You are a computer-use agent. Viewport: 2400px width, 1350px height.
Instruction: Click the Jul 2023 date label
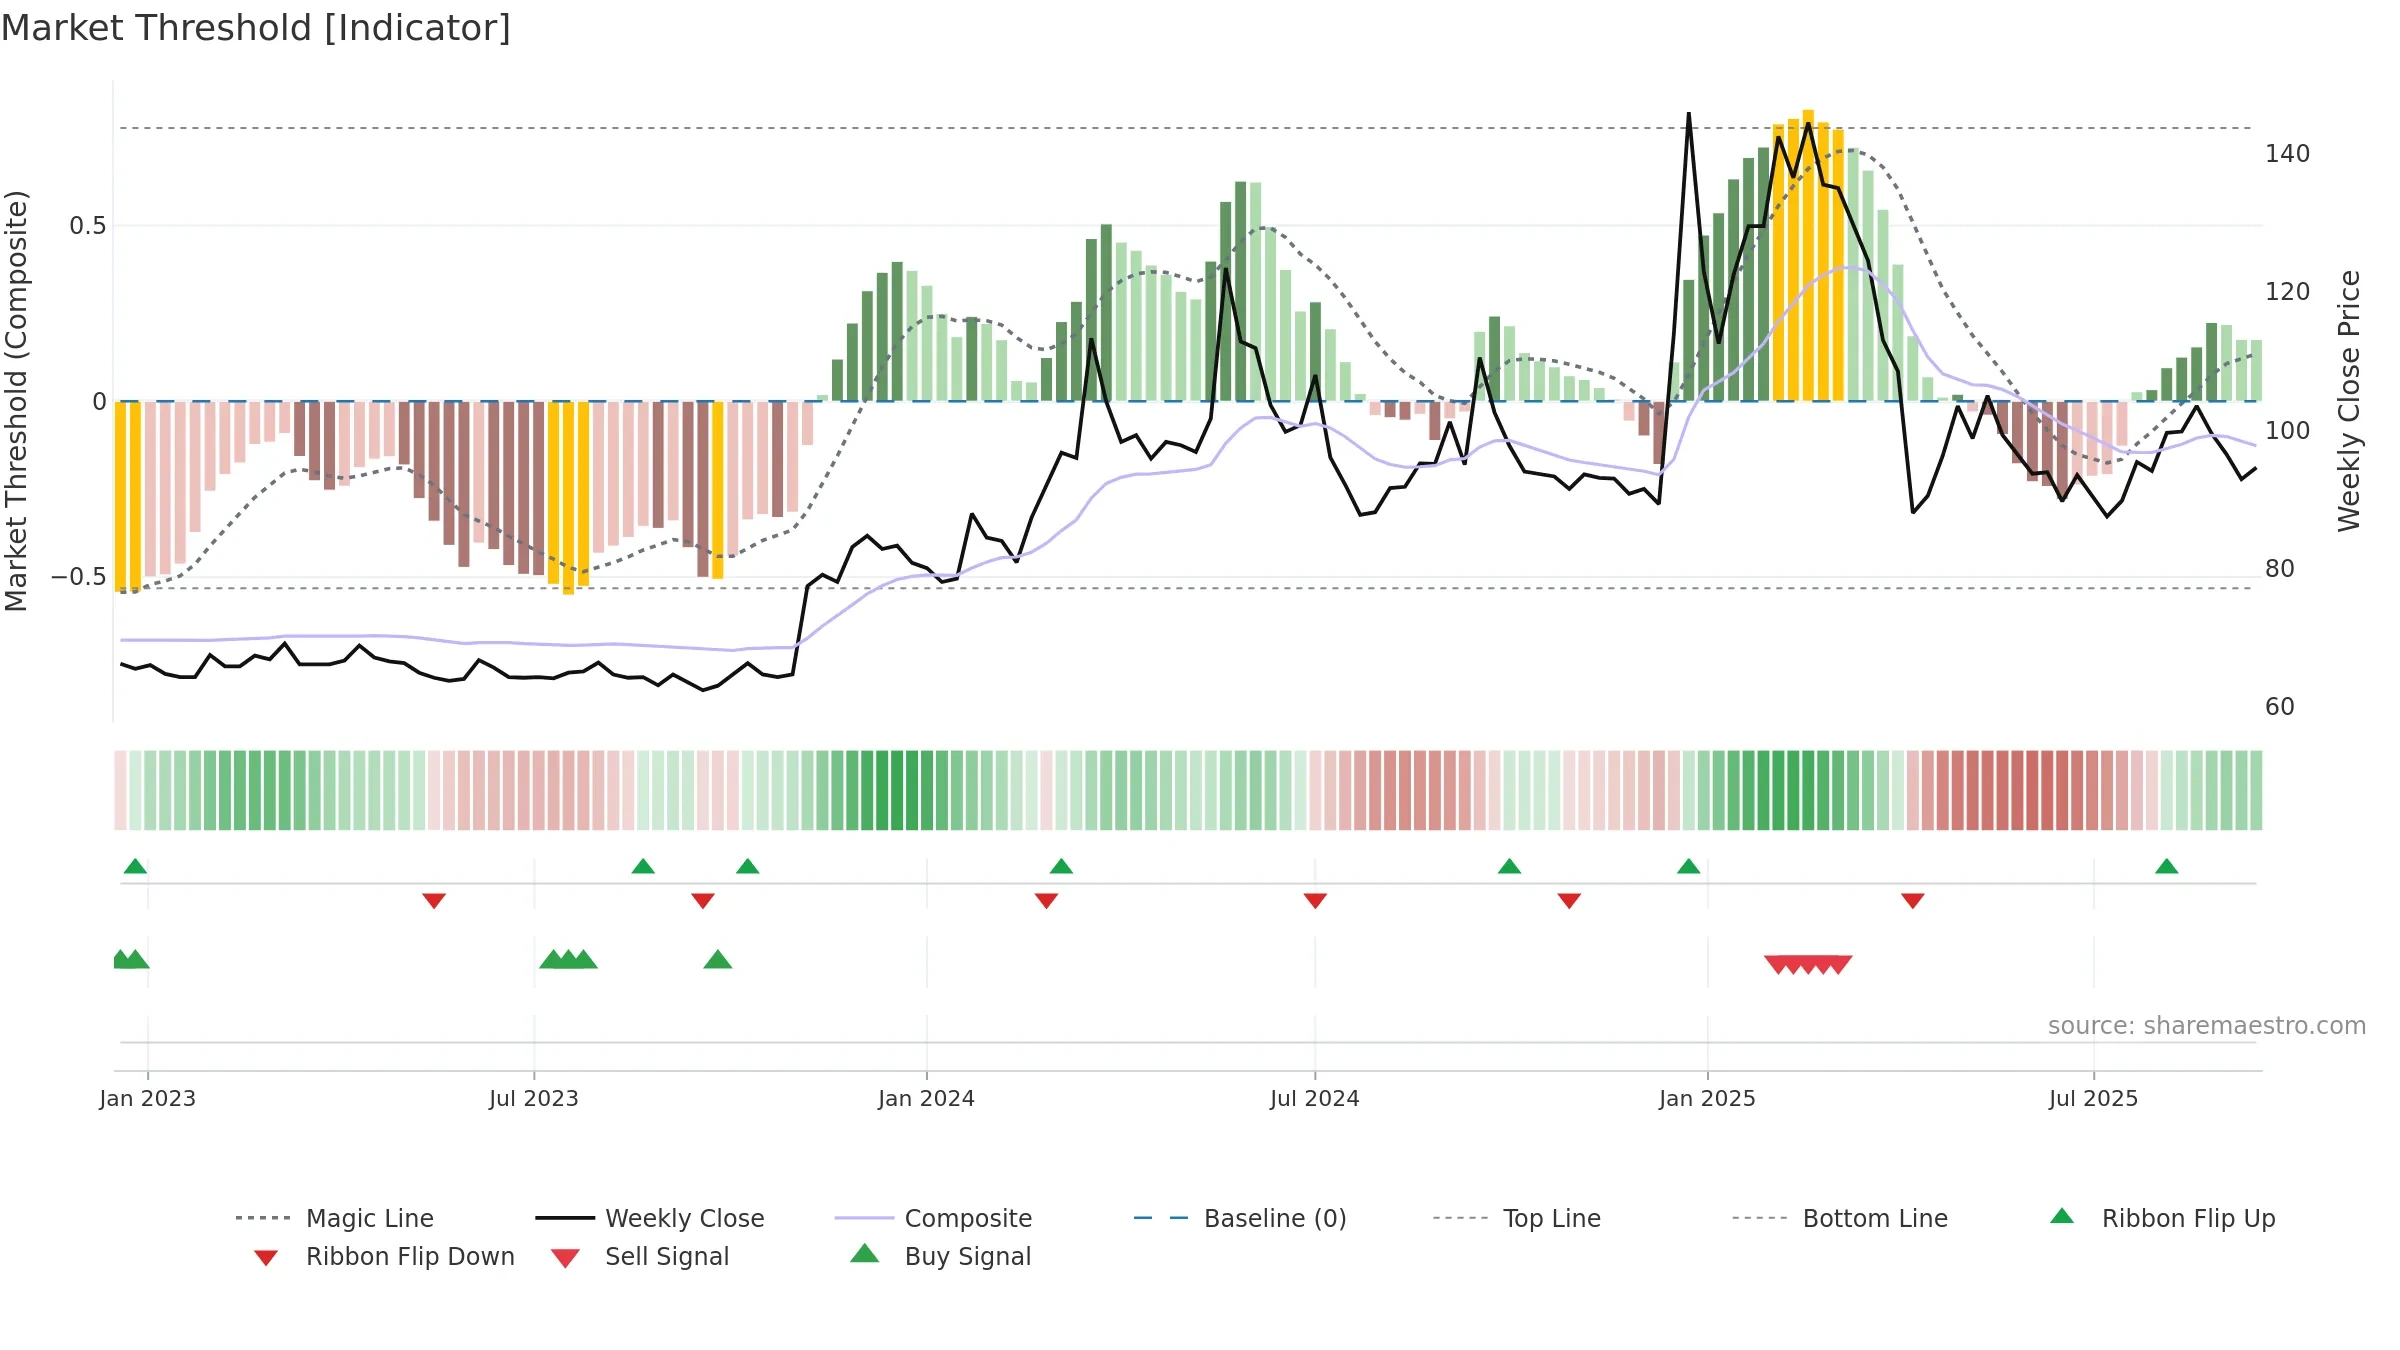click(x=534, y=1099)
